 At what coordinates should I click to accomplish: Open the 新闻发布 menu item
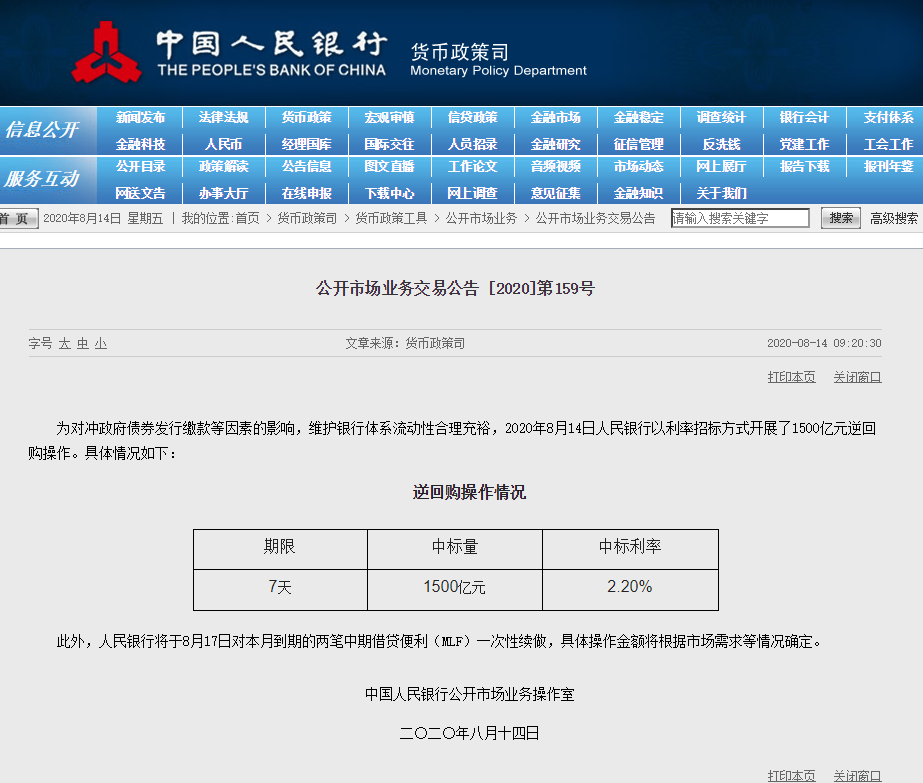(140, 118)
